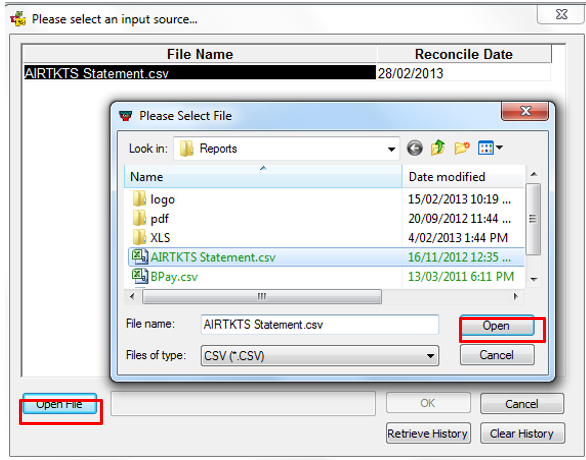Sort files by Name column header

[263, 176]
